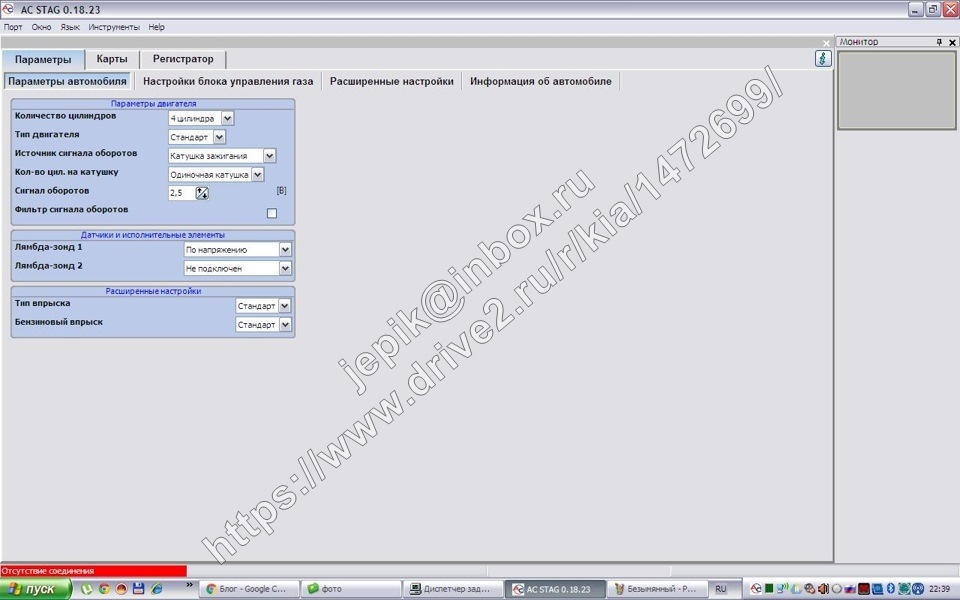Open the Количество цилиндров dropdown
Screen dimensions: 960x600
227,118
